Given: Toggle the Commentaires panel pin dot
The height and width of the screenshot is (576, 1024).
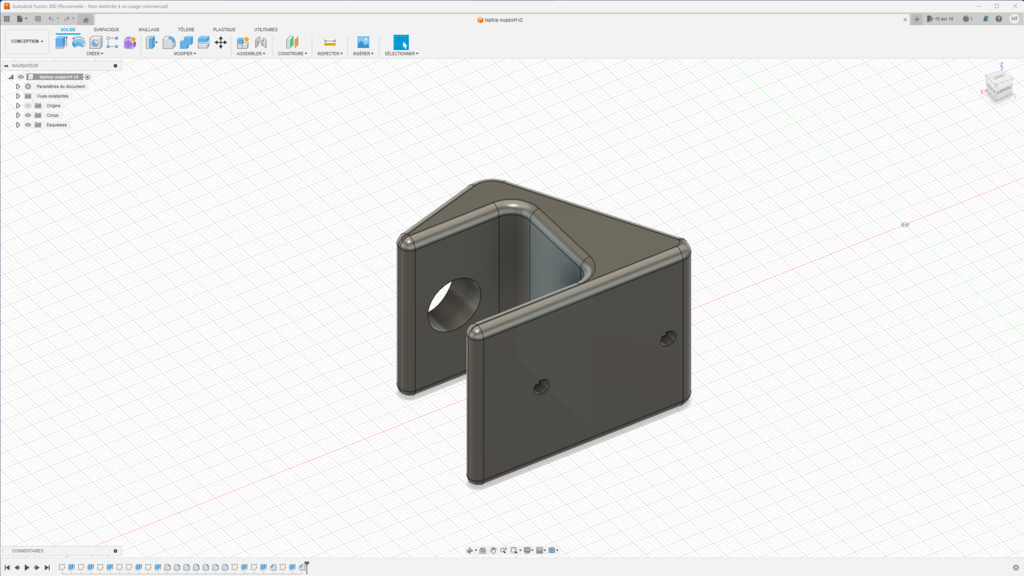Looking at the screenshot, I should (116, 551).
